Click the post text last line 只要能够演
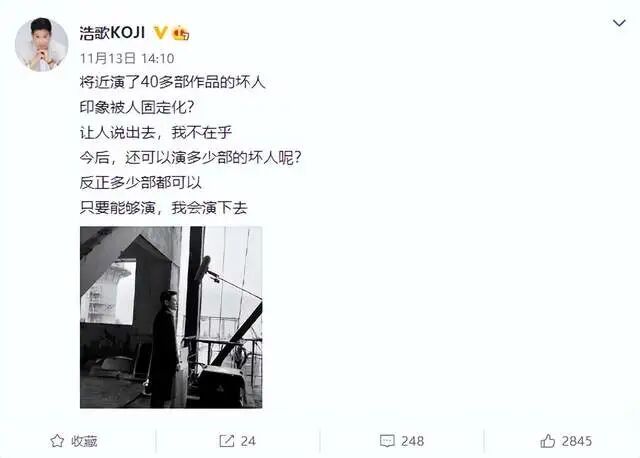This screenshot has width=640, height=458. click(164, 208)
